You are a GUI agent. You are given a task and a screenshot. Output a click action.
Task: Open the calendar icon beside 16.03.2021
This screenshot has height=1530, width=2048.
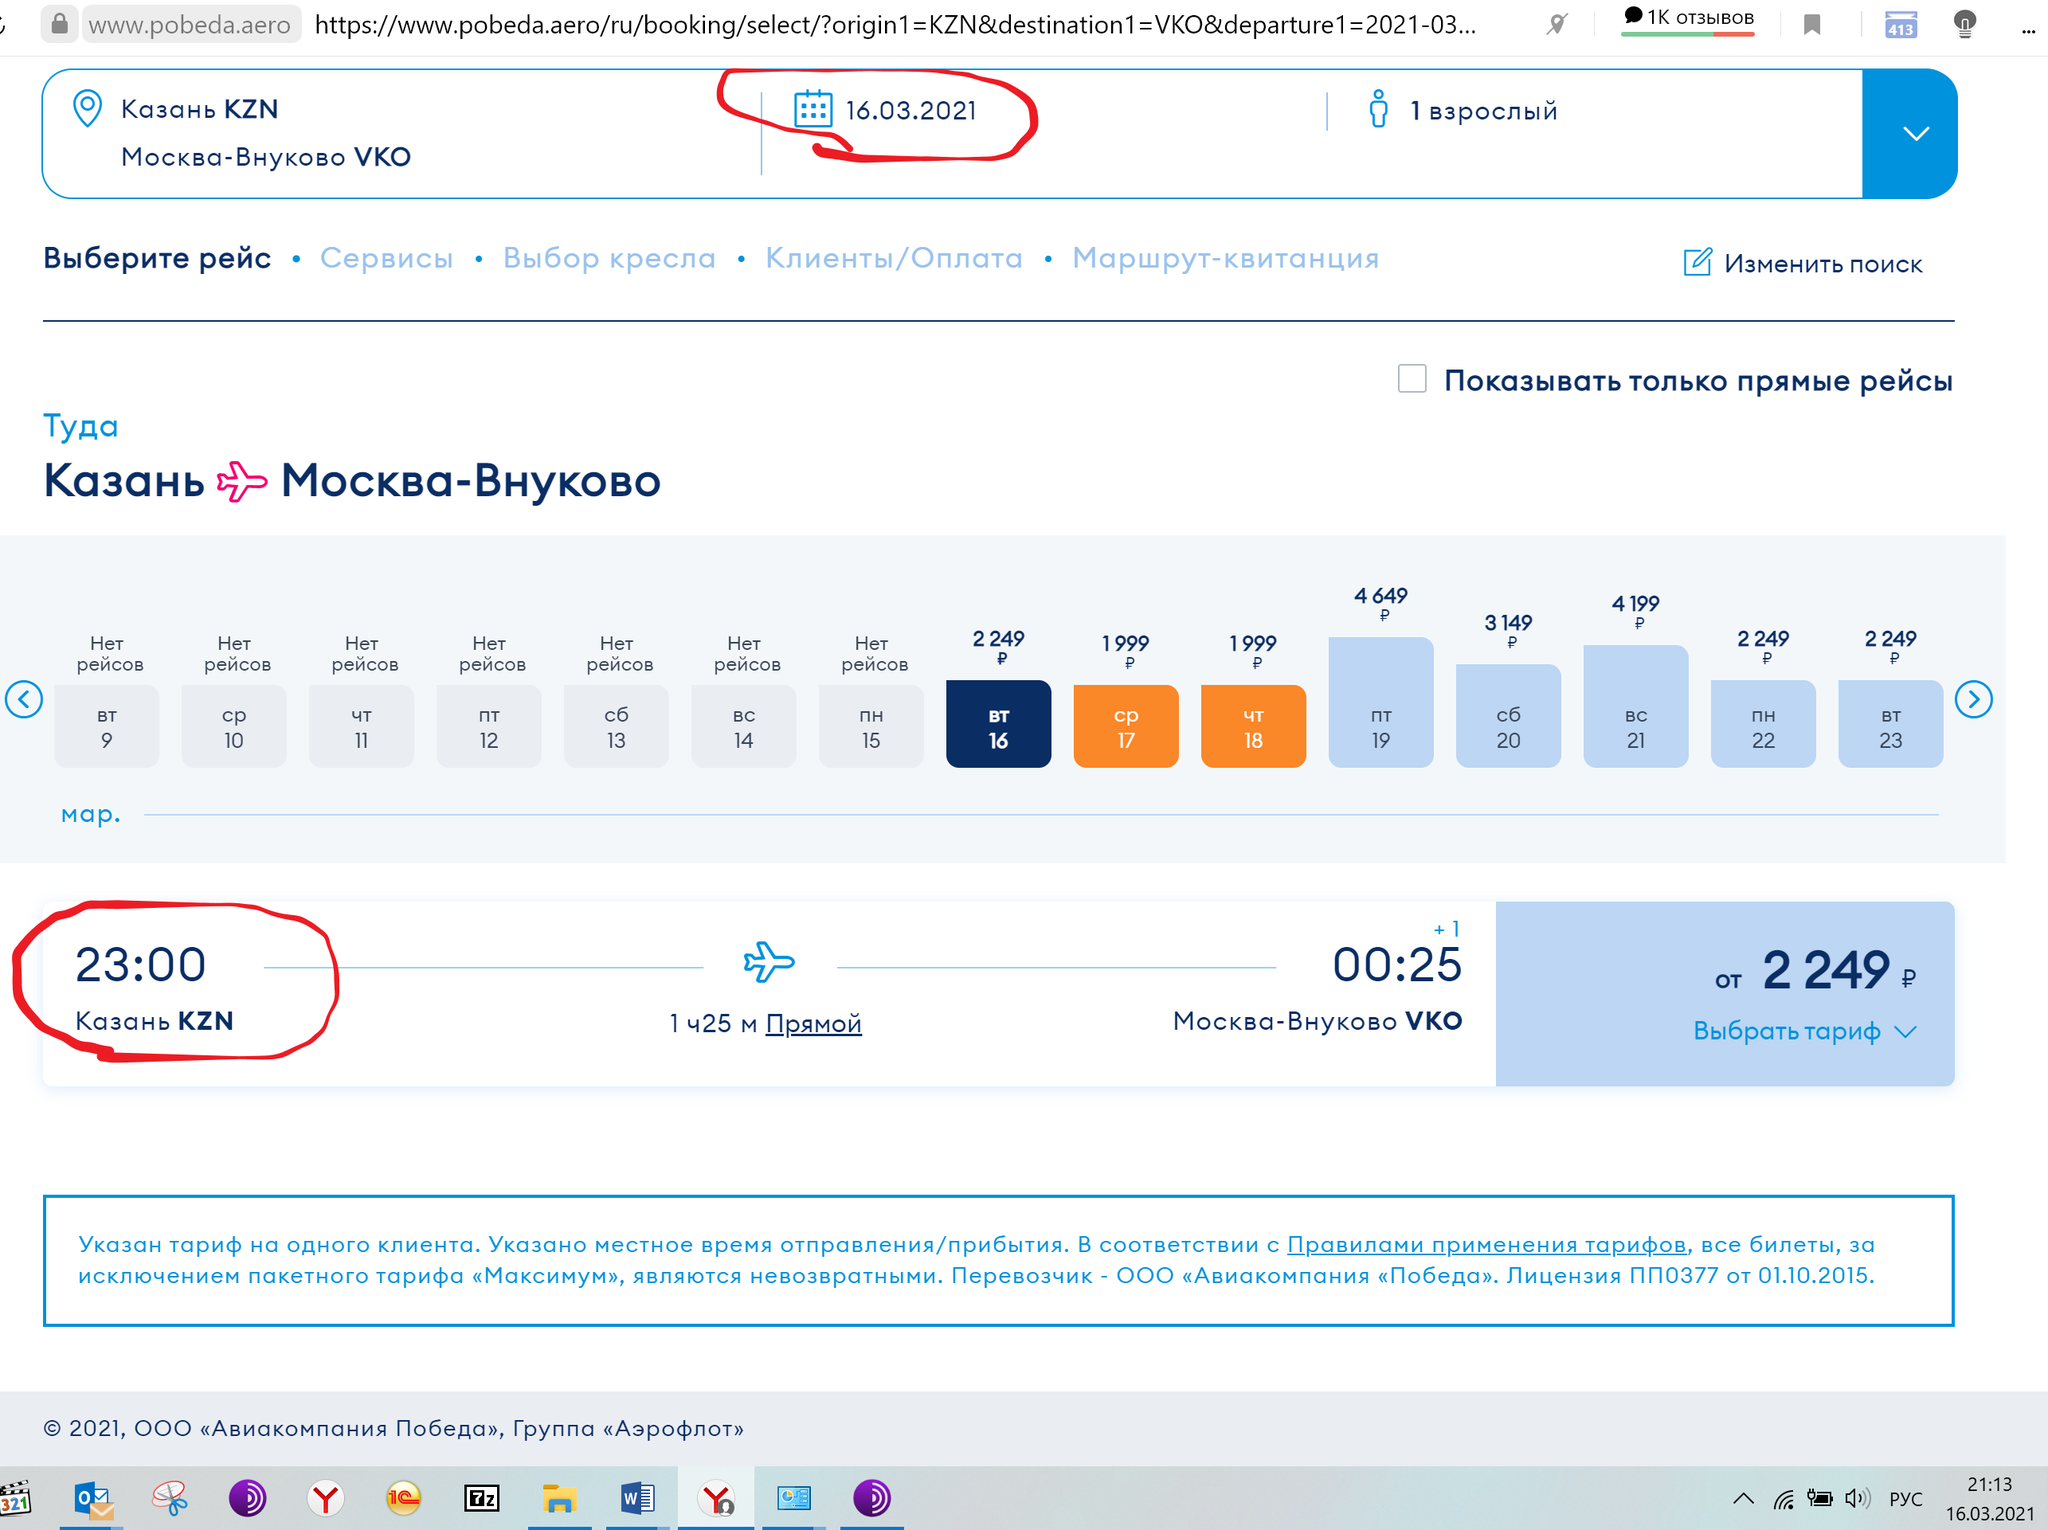pyautogui.click(x=812, y=109)
